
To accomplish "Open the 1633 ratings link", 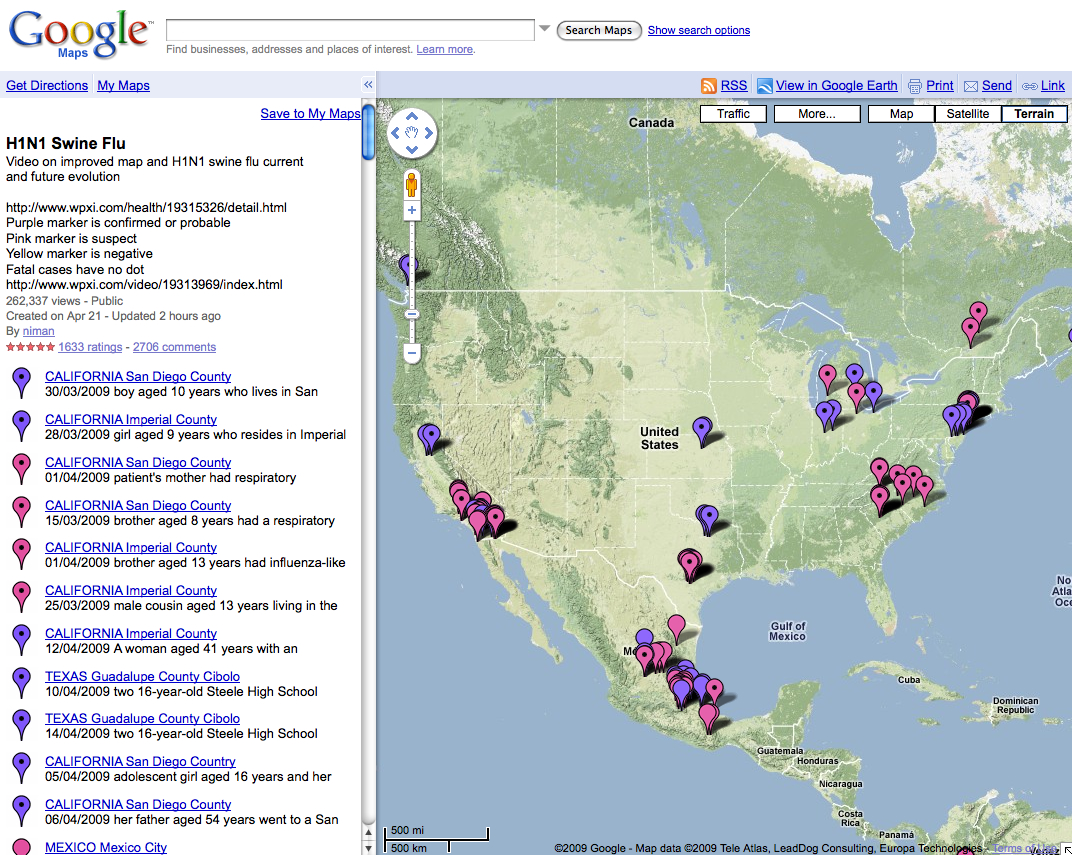I will 90,347.
